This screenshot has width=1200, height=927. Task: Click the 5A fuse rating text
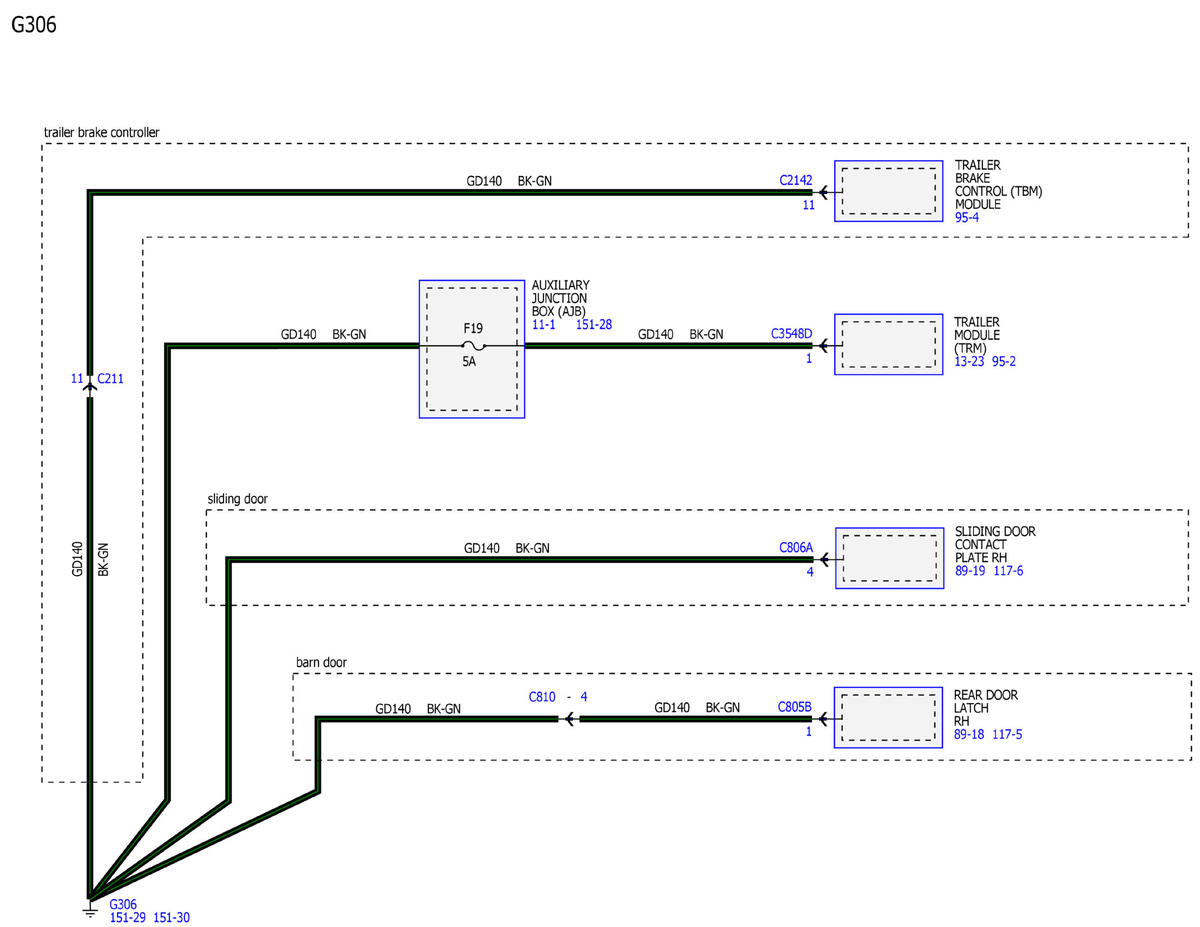click(469, 363)
